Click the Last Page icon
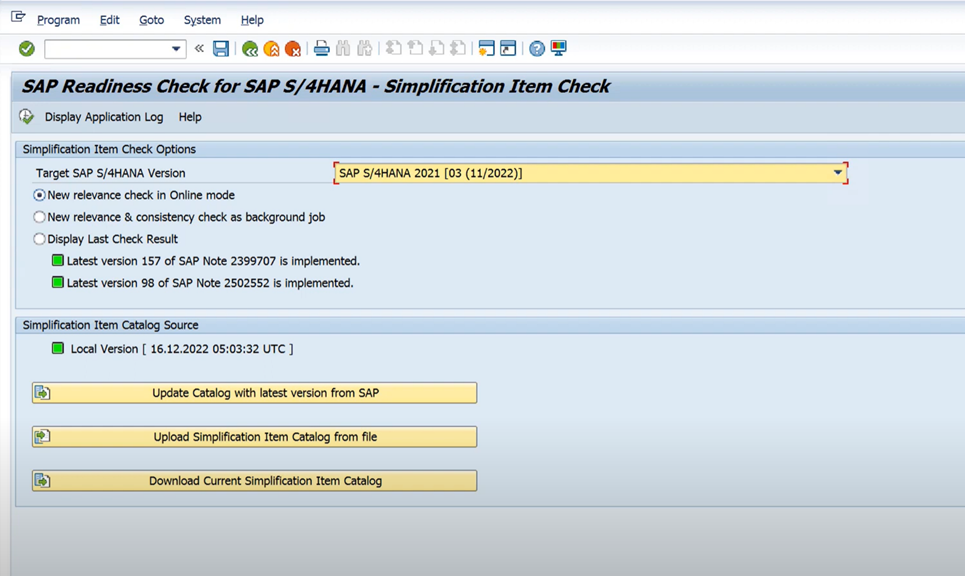This screenshot has height=576, width=965. point(458,48)
